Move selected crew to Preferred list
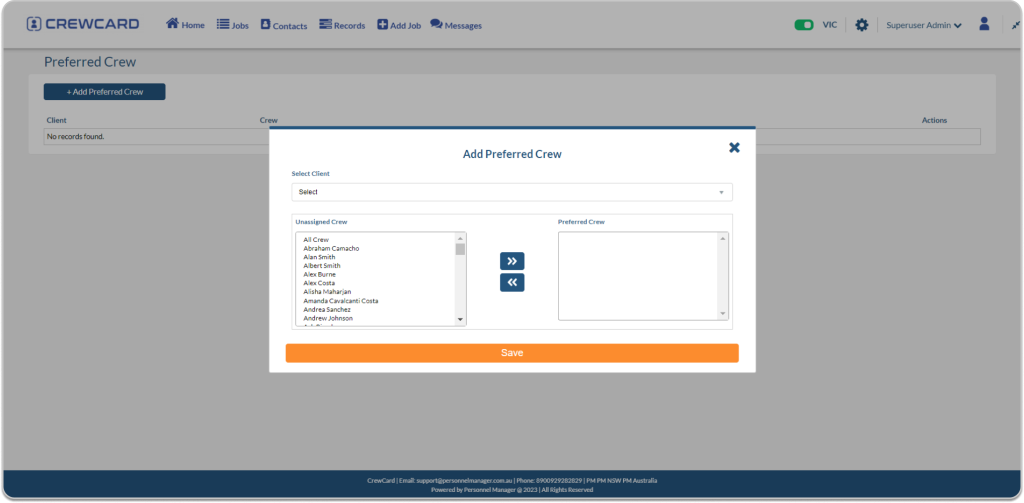Image resolution: width=1024 pixels, height=503 pixels. [511, 261]
